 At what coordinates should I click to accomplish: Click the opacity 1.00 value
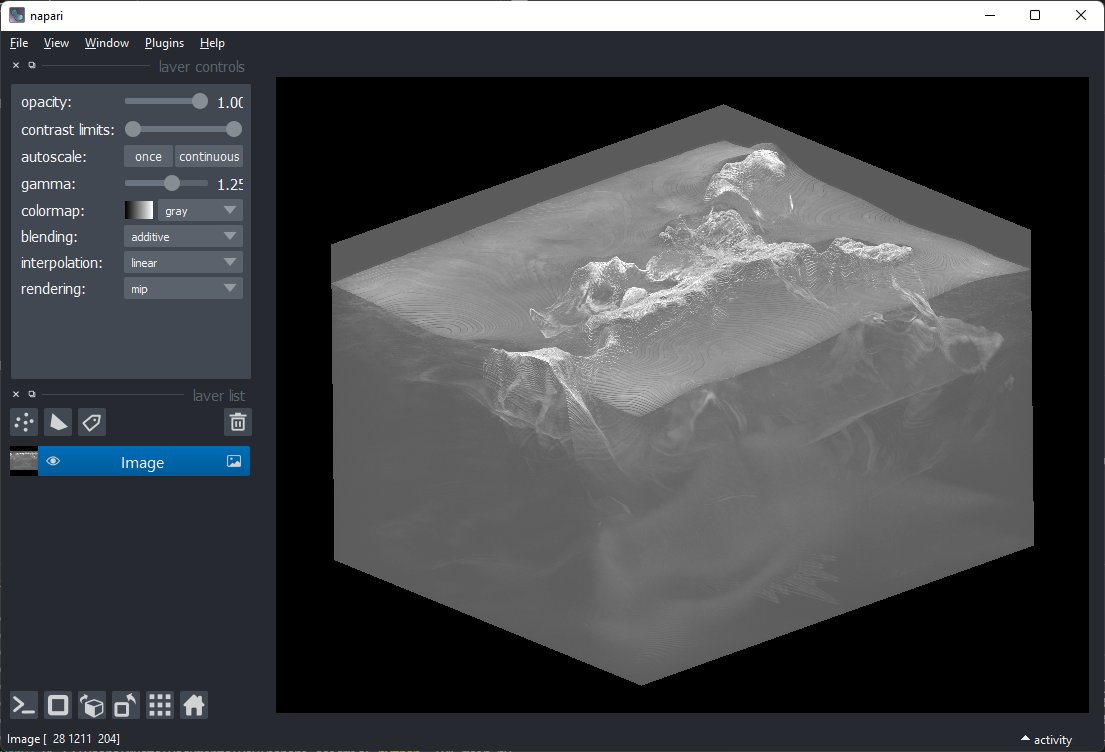(230, 102)
